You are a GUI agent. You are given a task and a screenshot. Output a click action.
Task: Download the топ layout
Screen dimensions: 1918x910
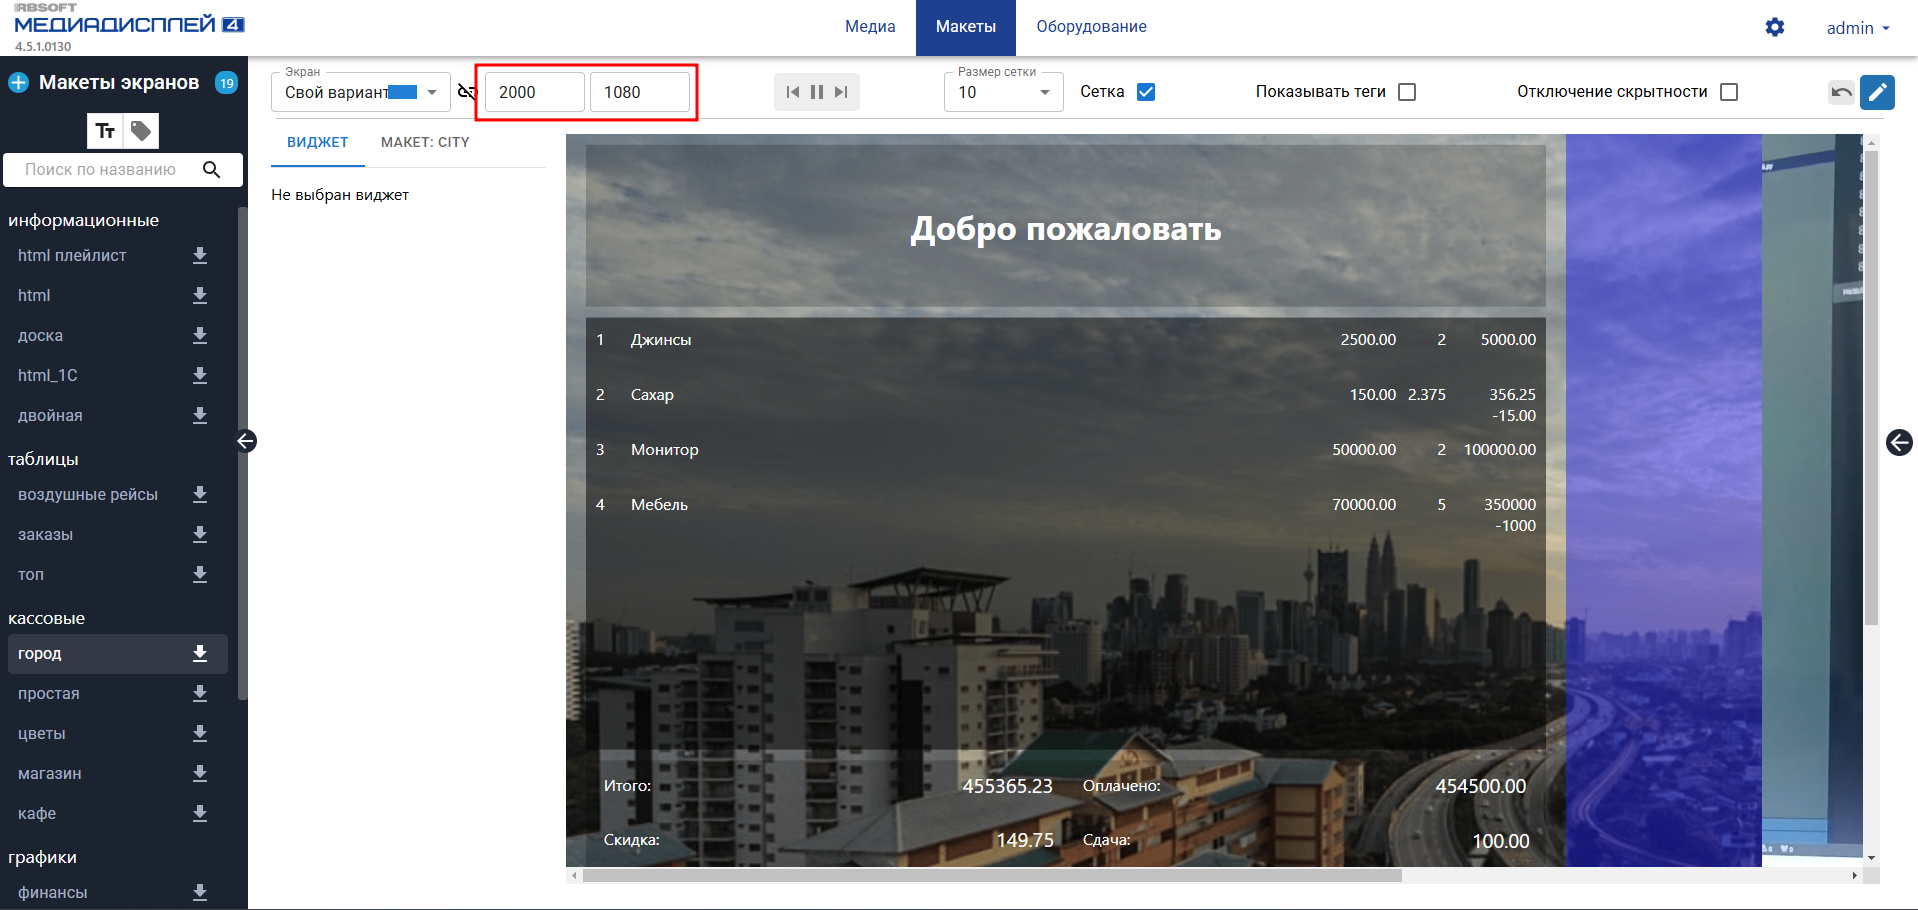click(x=200, y=575)
